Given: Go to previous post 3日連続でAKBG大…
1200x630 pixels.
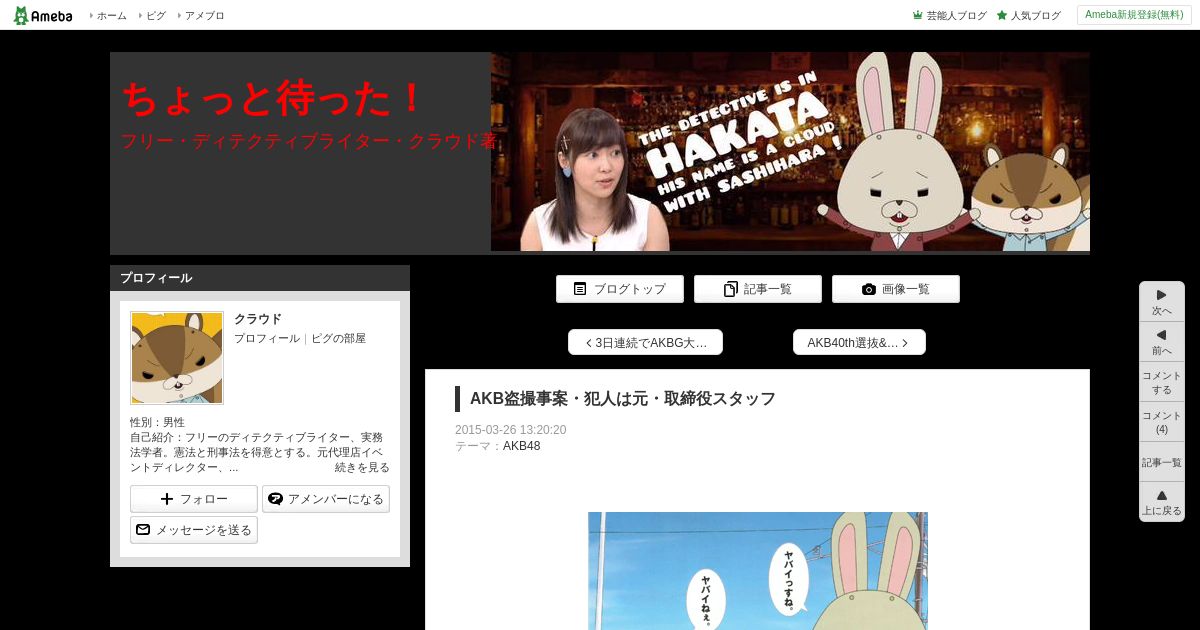Looking at the screenshot, I should click(x=645, y=342).
